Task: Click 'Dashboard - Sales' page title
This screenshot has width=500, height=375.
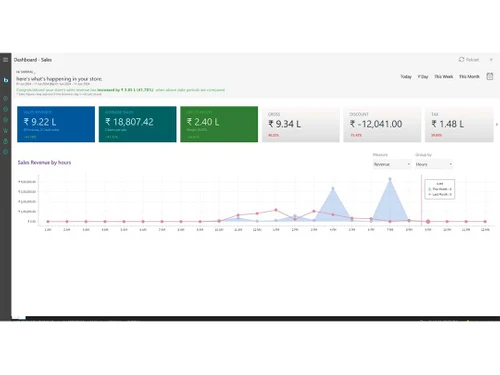Action: (x=33, y=60)
